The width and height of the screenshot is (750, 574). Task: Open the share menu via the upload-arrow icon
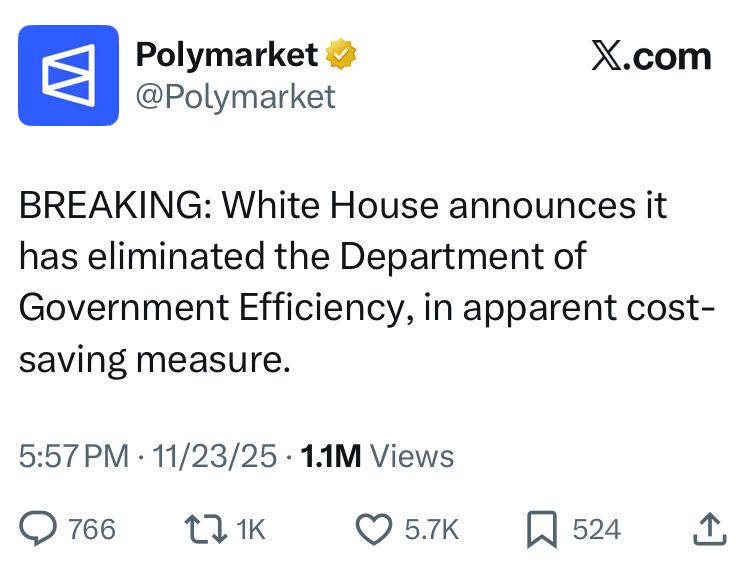click(708, 528)
